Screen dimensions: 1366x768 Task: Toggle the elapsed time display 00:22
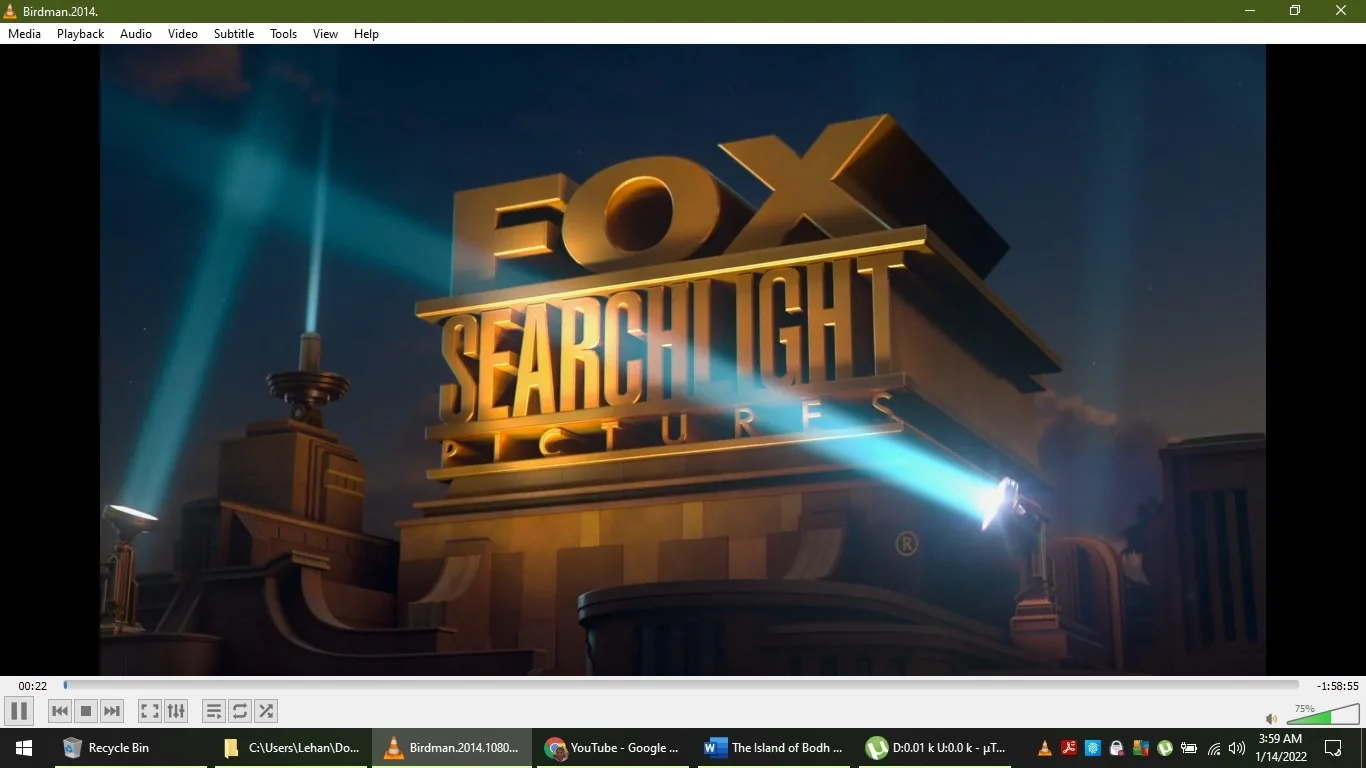[33, 686]
